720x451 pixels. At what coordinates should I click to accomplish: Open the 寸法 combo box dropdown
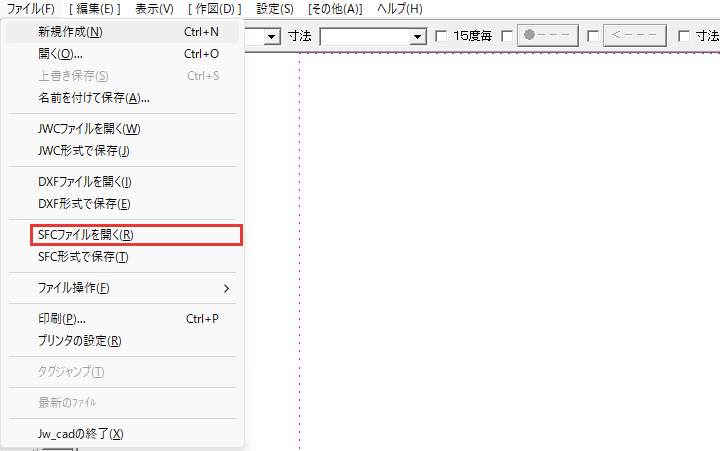pyautogui.click(x=417, y=36)
